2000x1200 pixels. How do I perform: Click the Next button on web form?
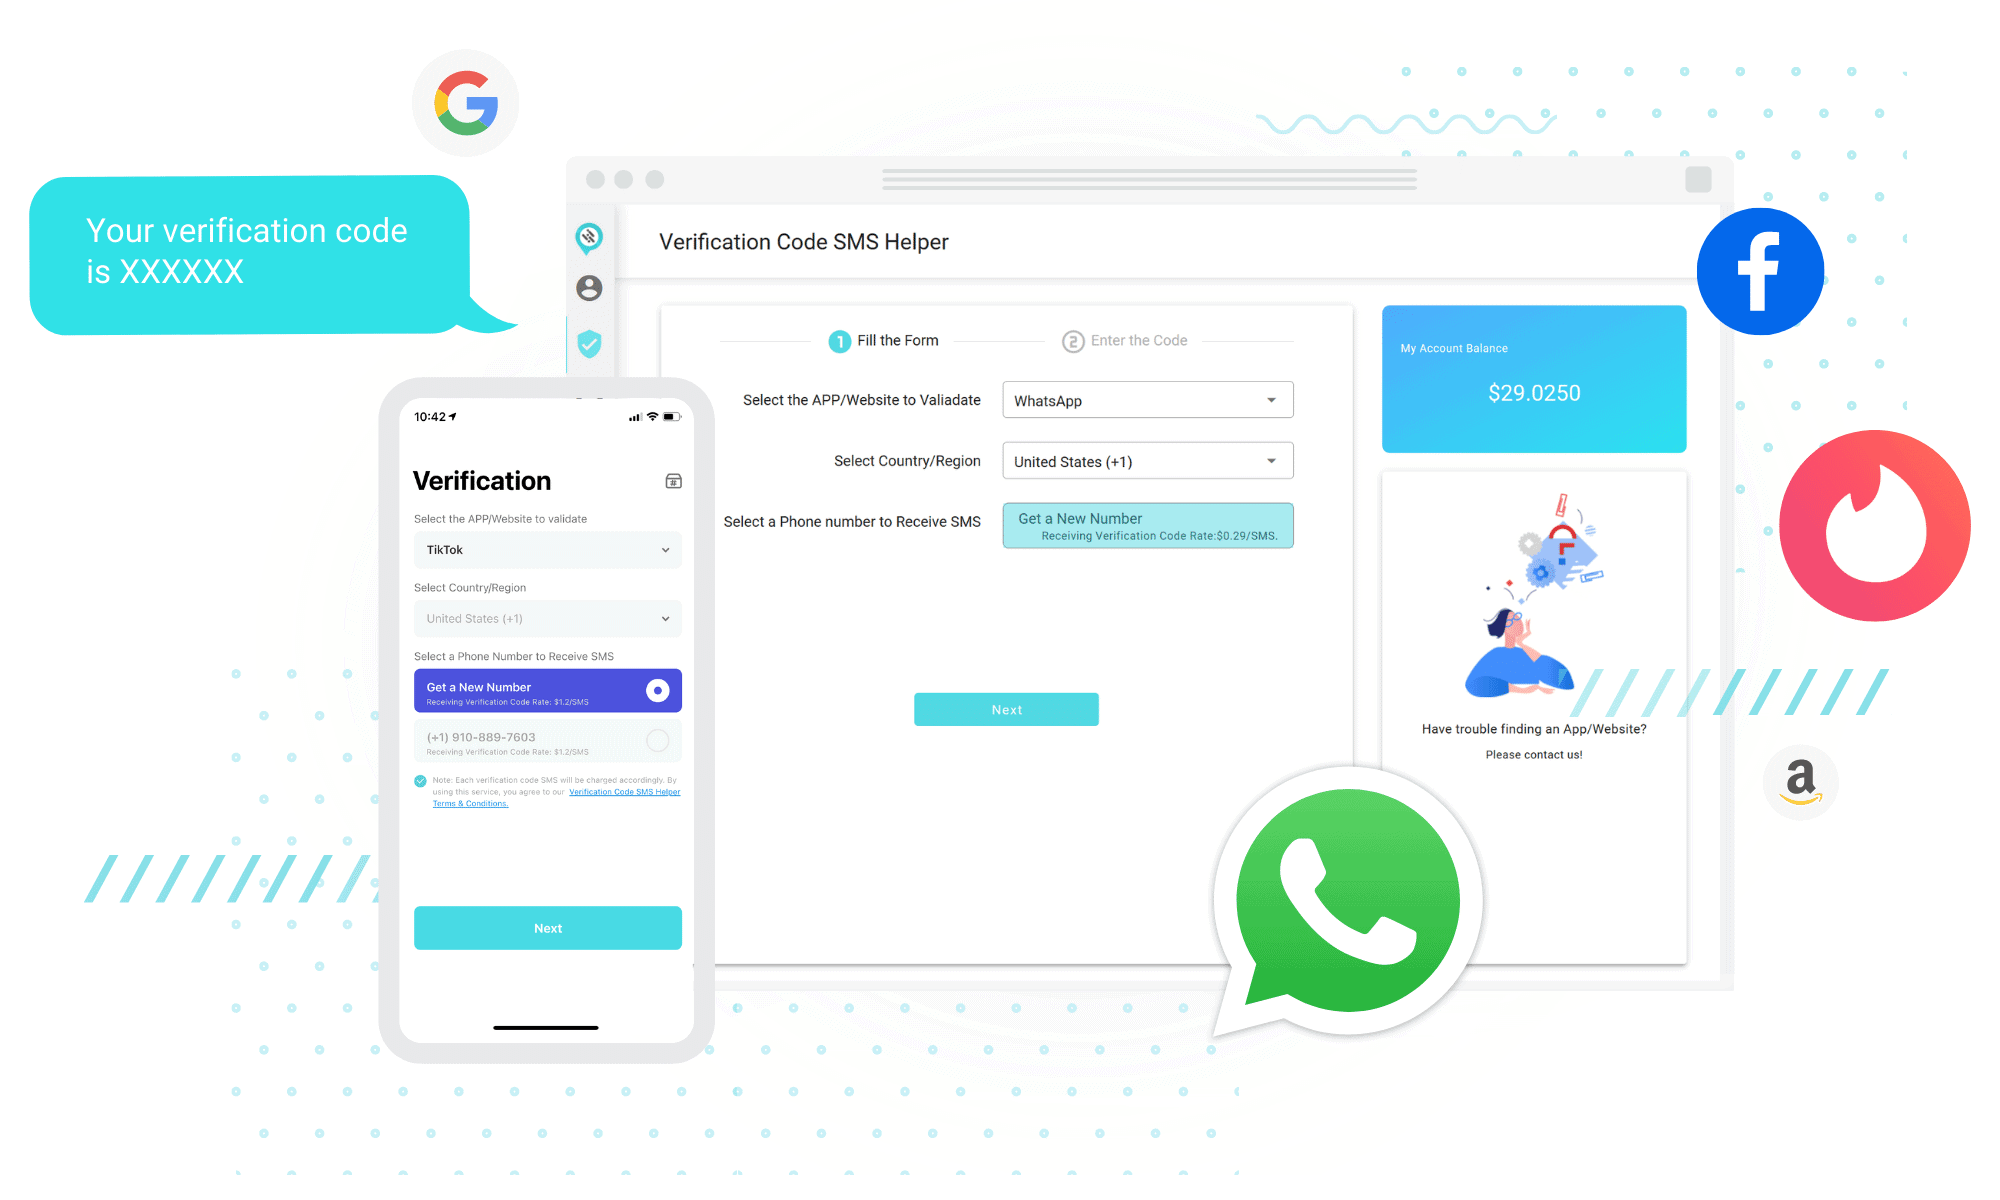[1009, 709]
